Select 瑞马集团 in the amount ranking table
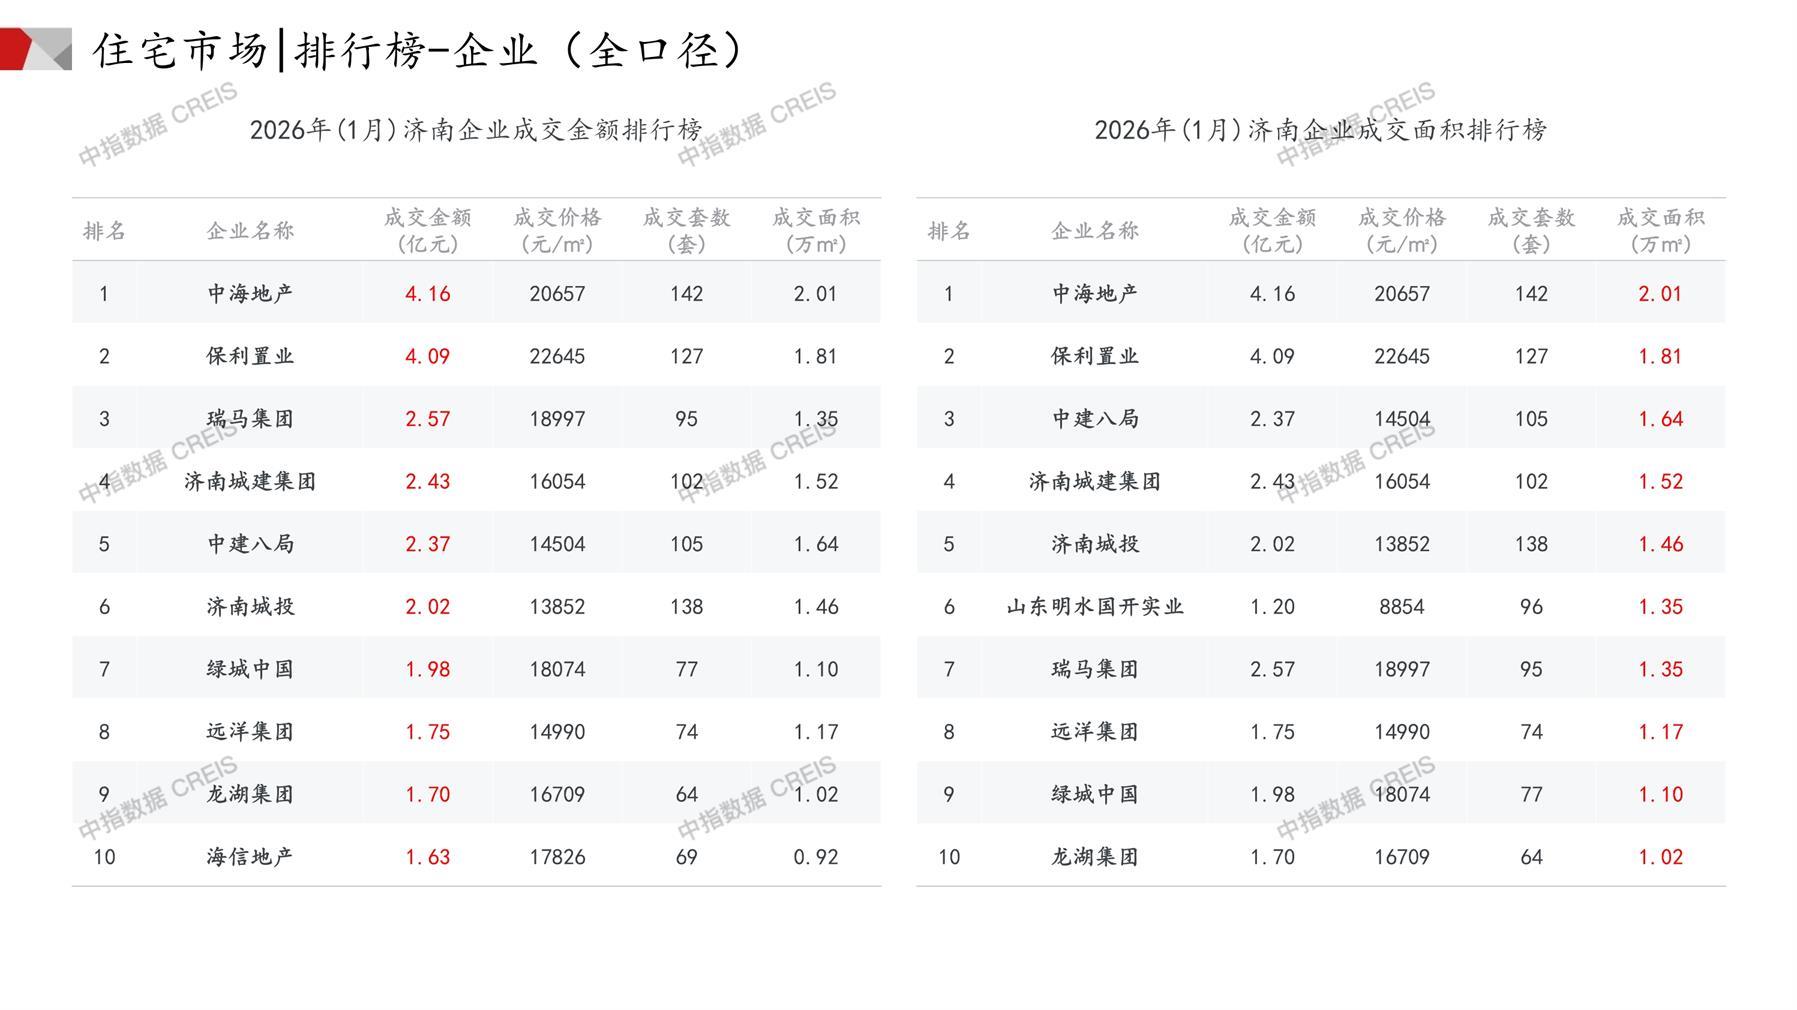1797x1010 pixels. pyautogui.click(x=250, y=419)
